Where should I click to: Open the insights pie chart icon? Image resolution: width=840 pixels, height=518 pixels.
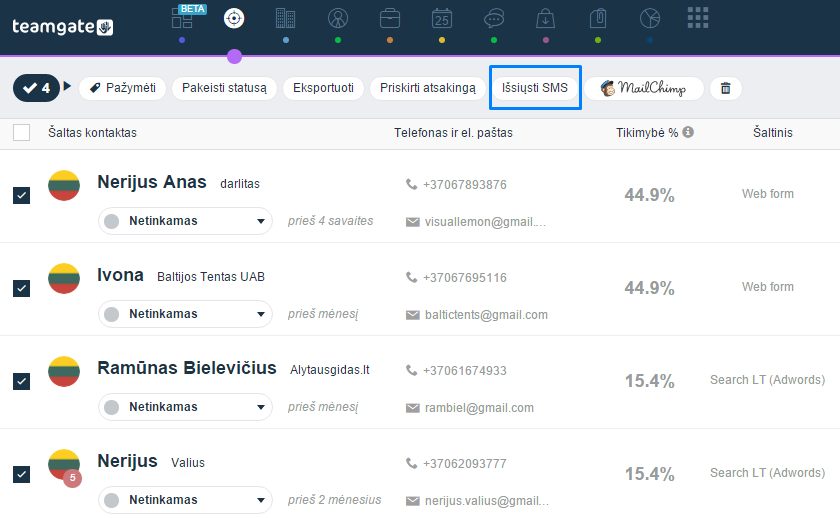tap(650, 18)
